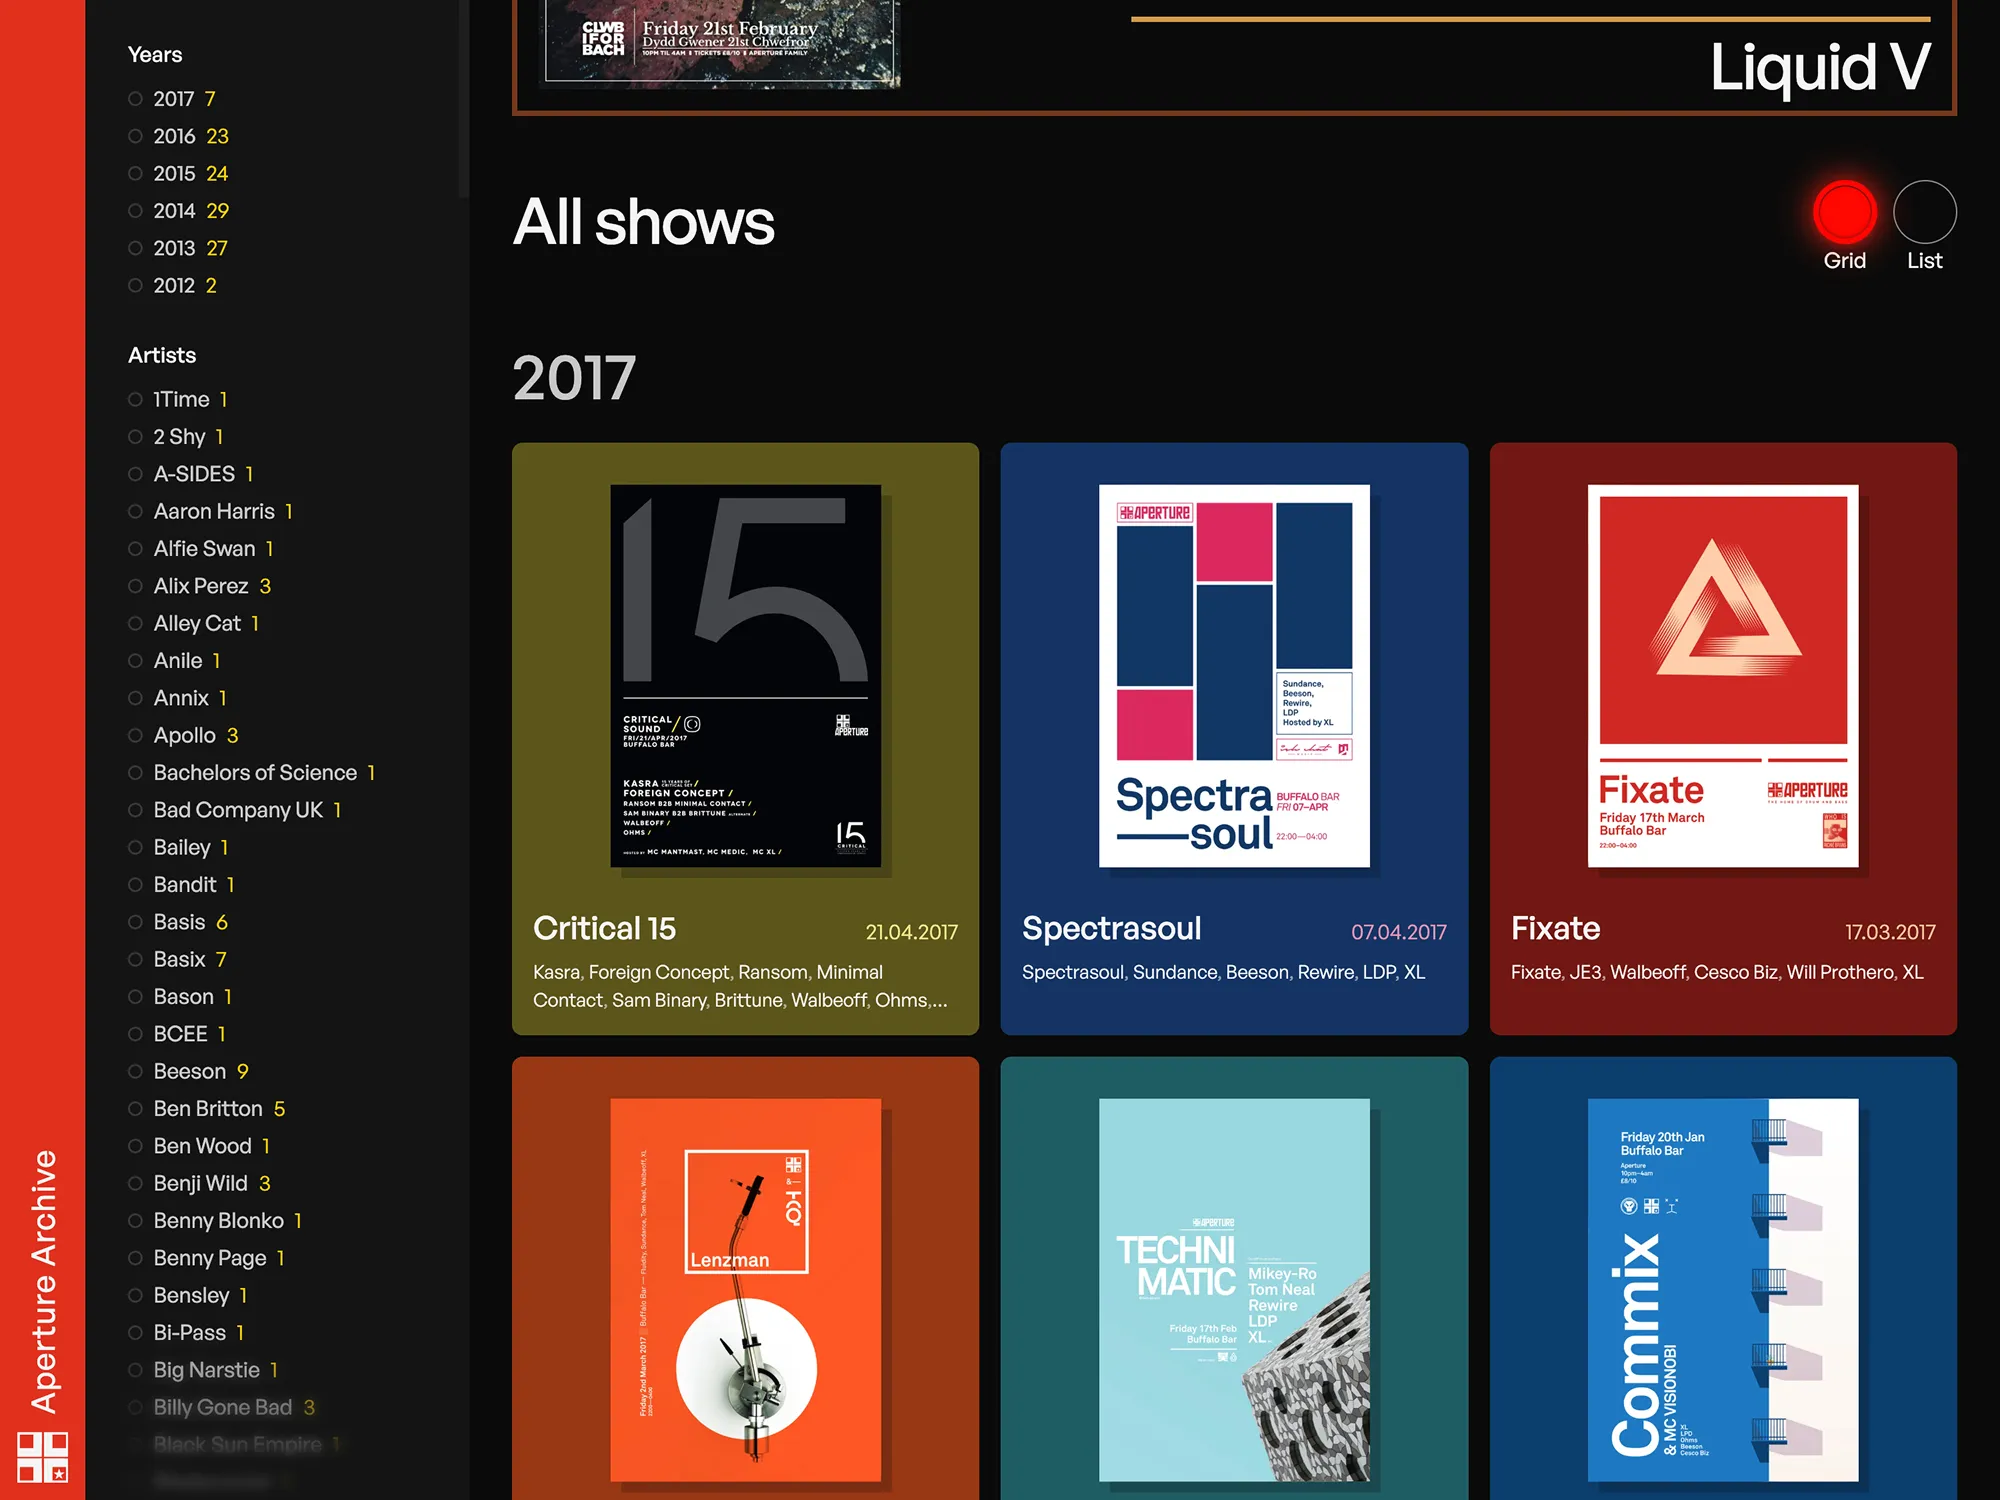Choose year 2013 filter
Image resolution: width=2000 pixels, height=1500 pixels.
[179, 248]
